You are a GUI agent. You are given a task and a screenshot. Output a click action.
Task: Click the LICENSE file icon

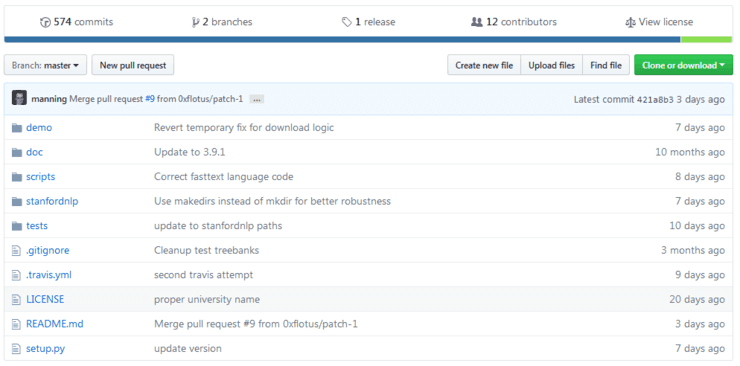17,299
